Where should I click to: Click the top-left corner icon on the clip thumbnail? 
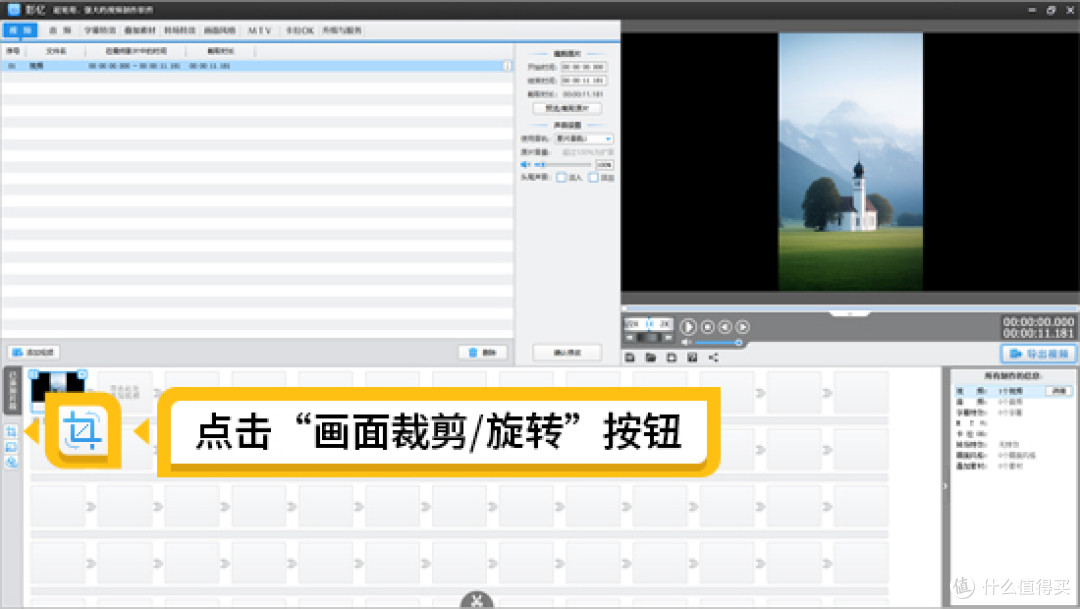pyautogui.click(x=34, y=374)
